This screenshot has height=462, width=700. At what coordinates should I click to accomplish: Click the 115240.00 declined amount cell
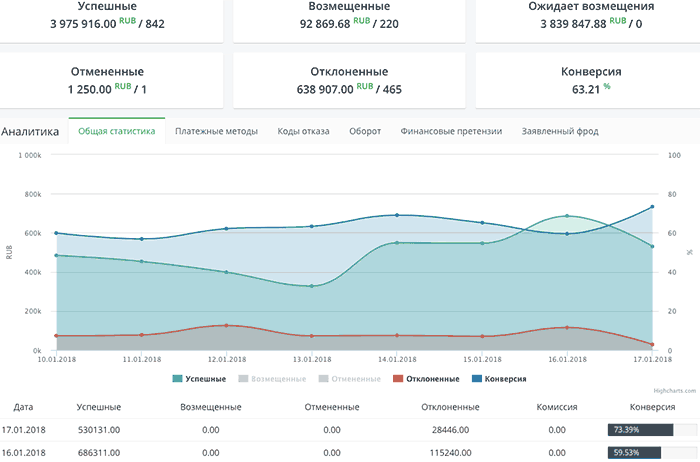(450, 453)
